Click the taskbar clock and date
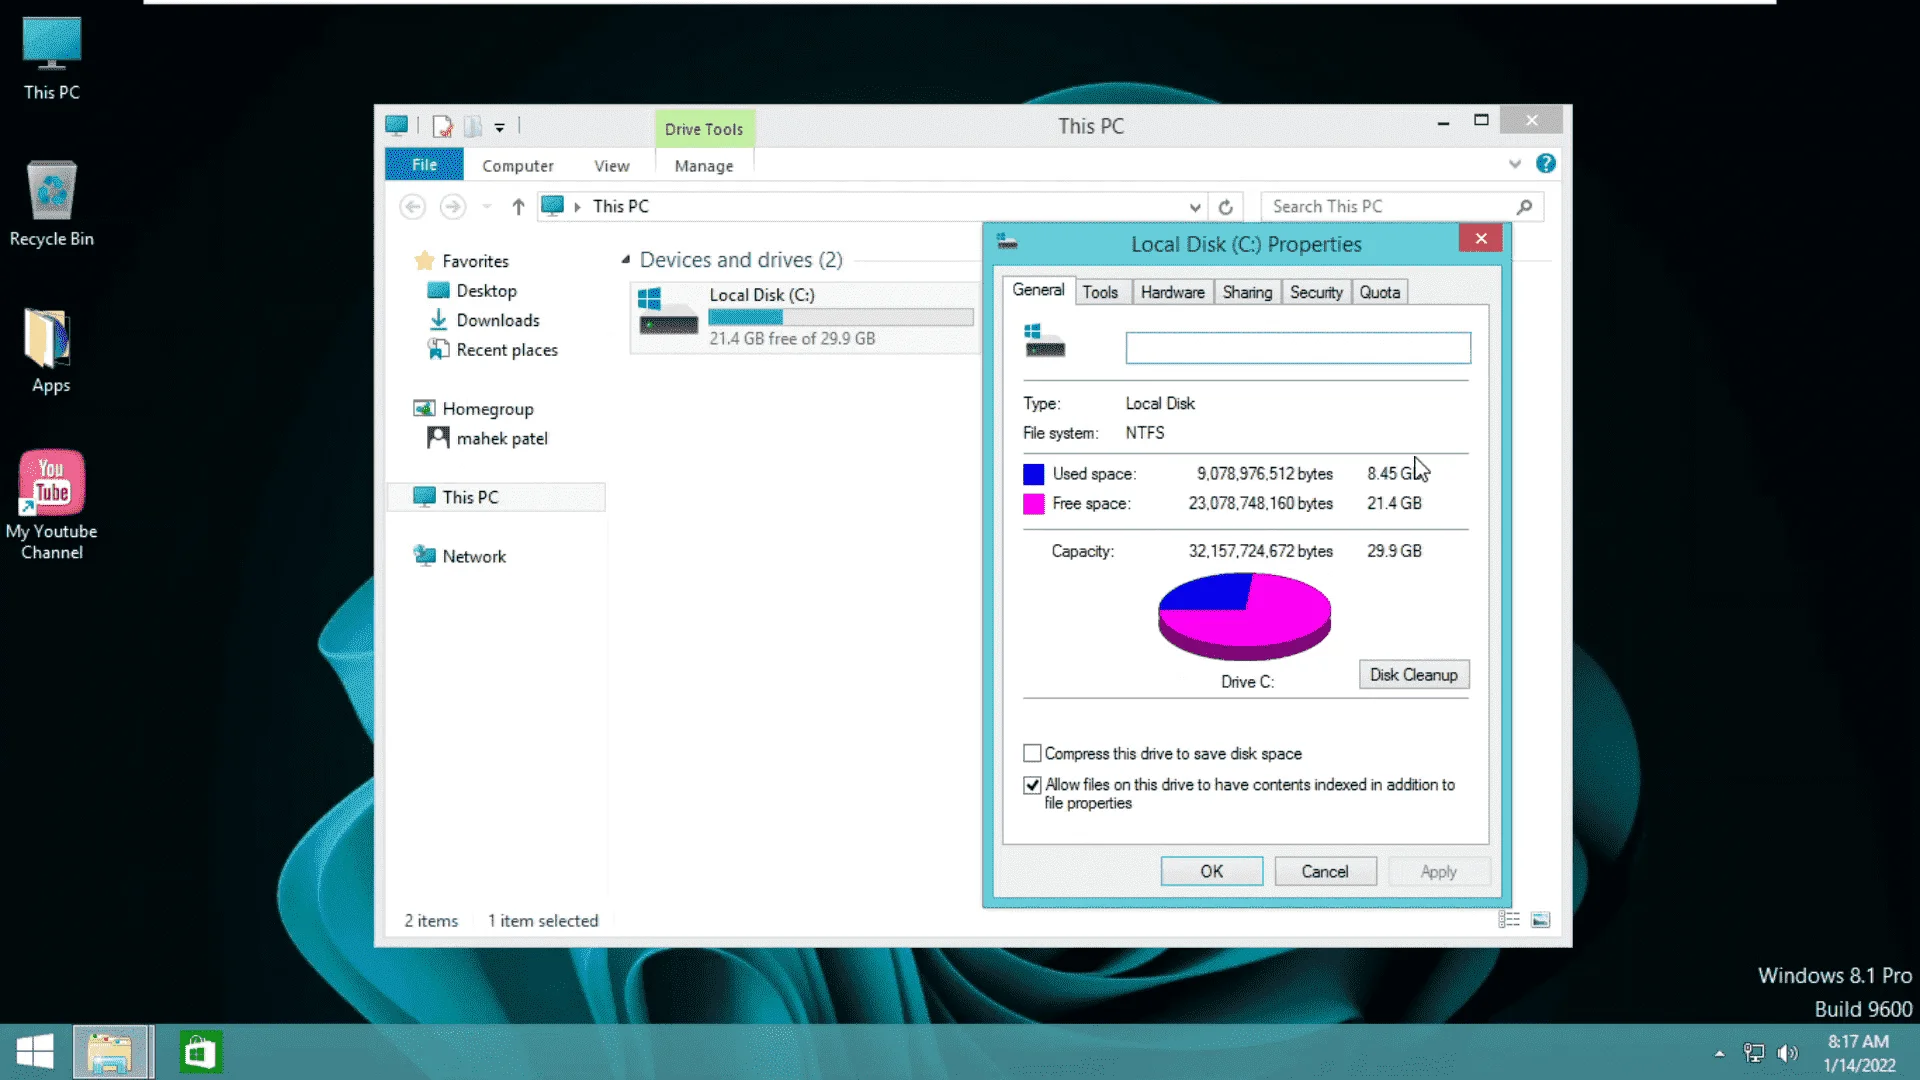The height and width of the screenshot is (1080, 1920). (1859, 1053)
